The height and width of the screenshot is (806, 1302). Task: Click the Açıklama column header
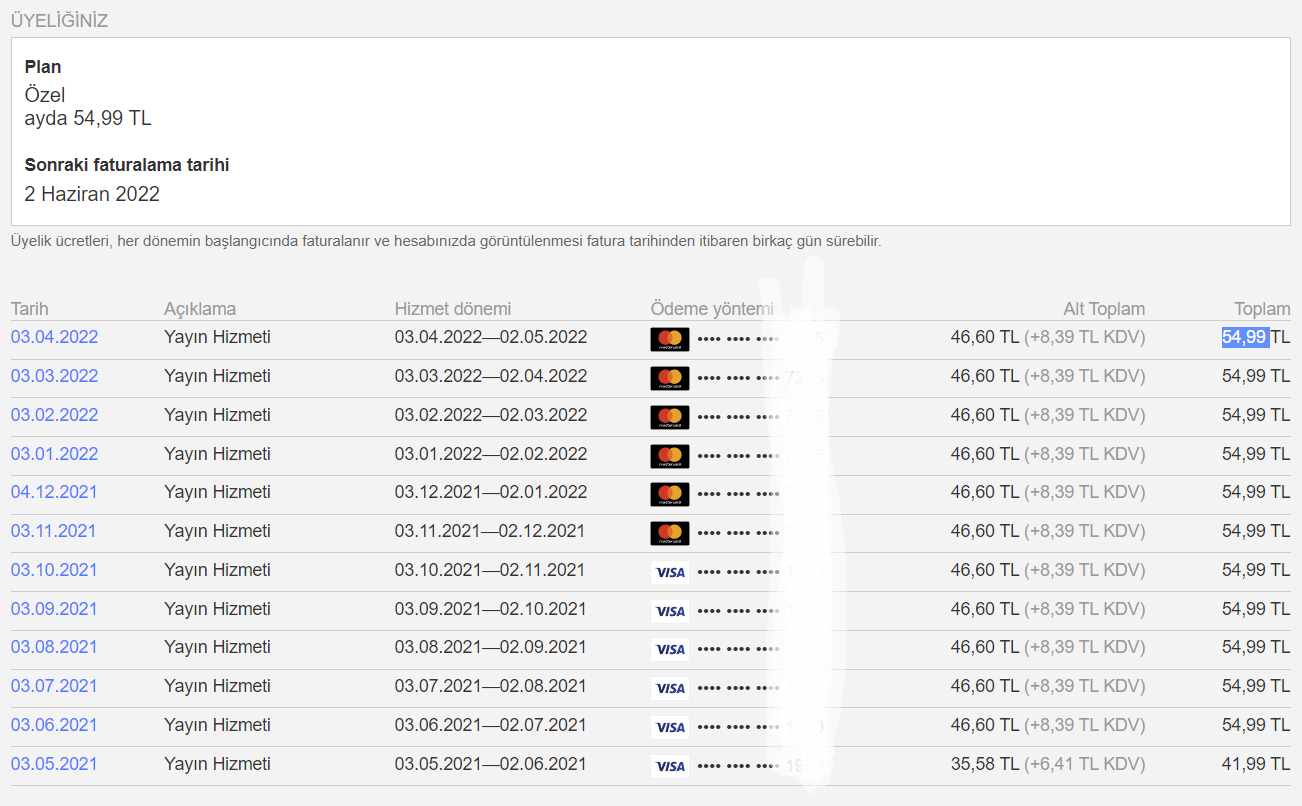coord(200,309)
